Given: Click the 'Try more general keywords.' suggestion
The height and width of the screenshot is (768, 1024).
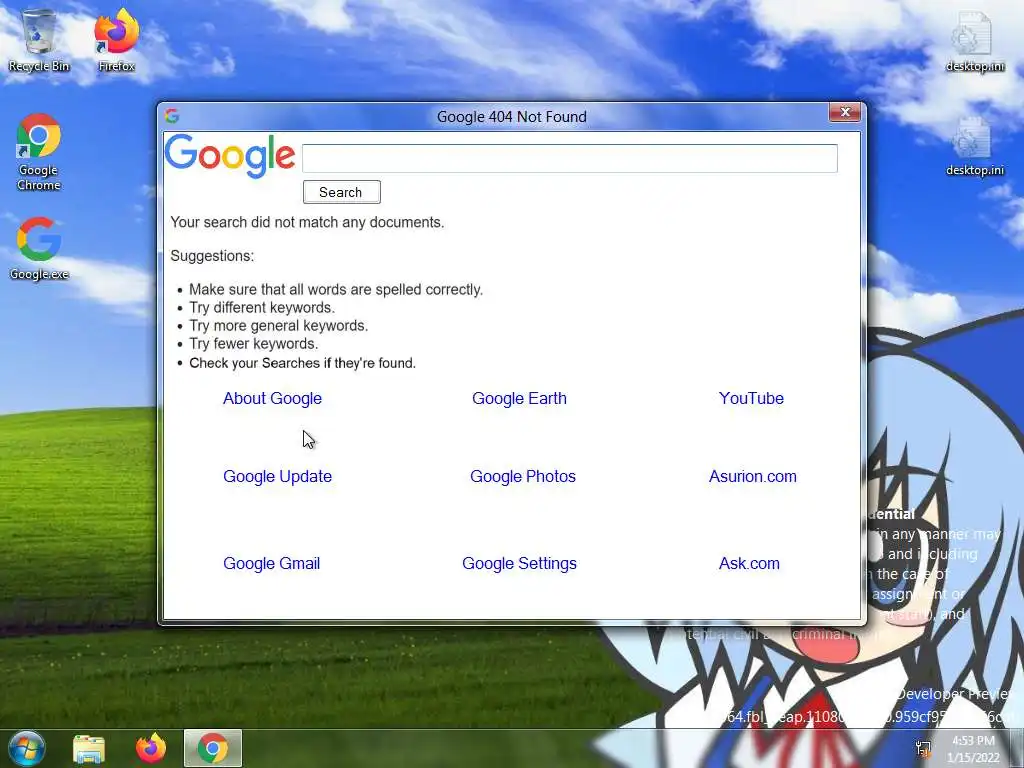Looking at the screenshot, I should coord(279,326).
